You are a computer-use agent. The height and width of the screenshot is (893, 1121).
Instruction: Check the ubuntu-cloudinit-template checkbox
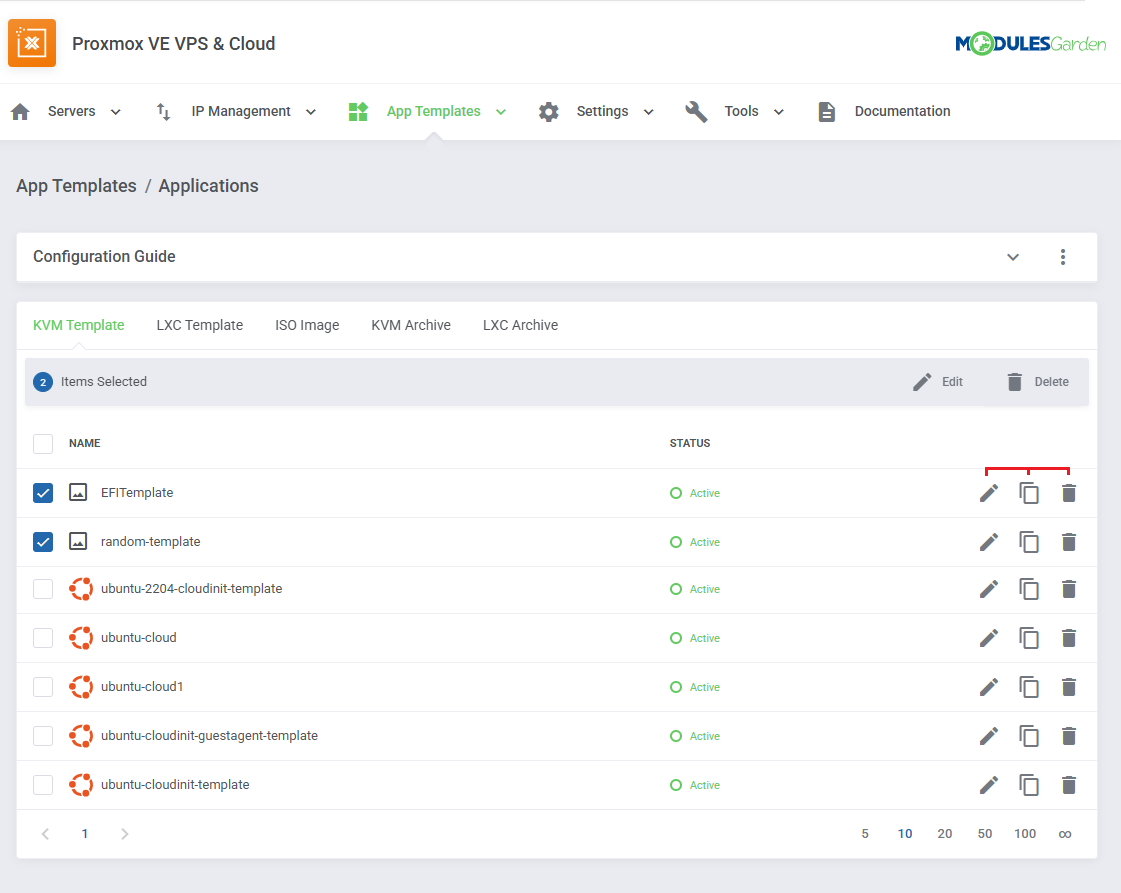43,785
